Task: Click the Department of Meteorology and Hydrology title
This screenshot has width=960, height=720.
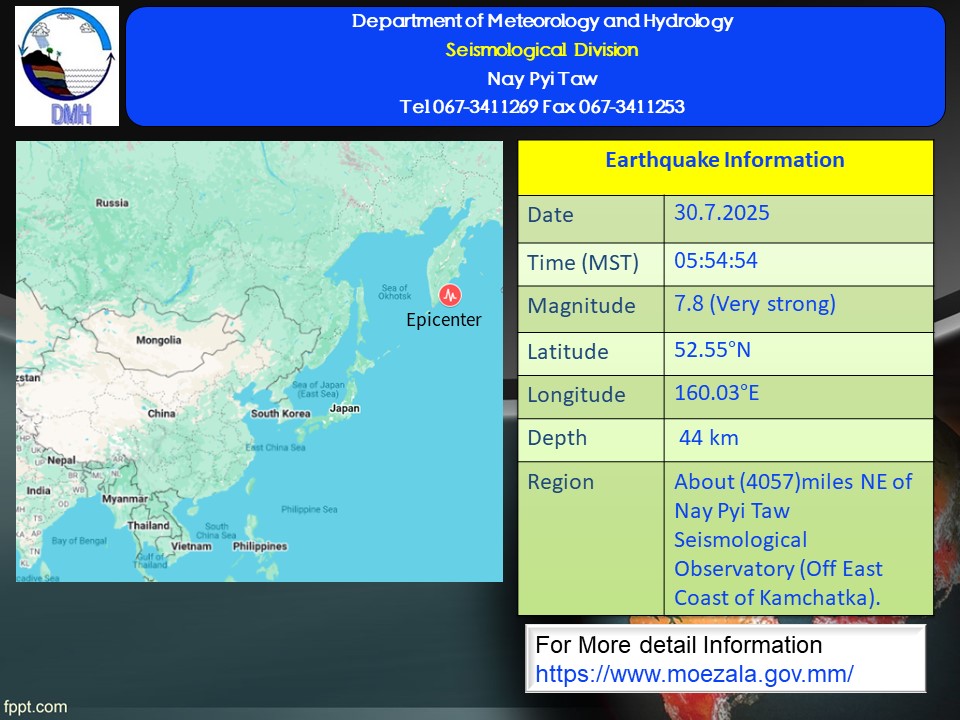Action: (x=542, y=21)
